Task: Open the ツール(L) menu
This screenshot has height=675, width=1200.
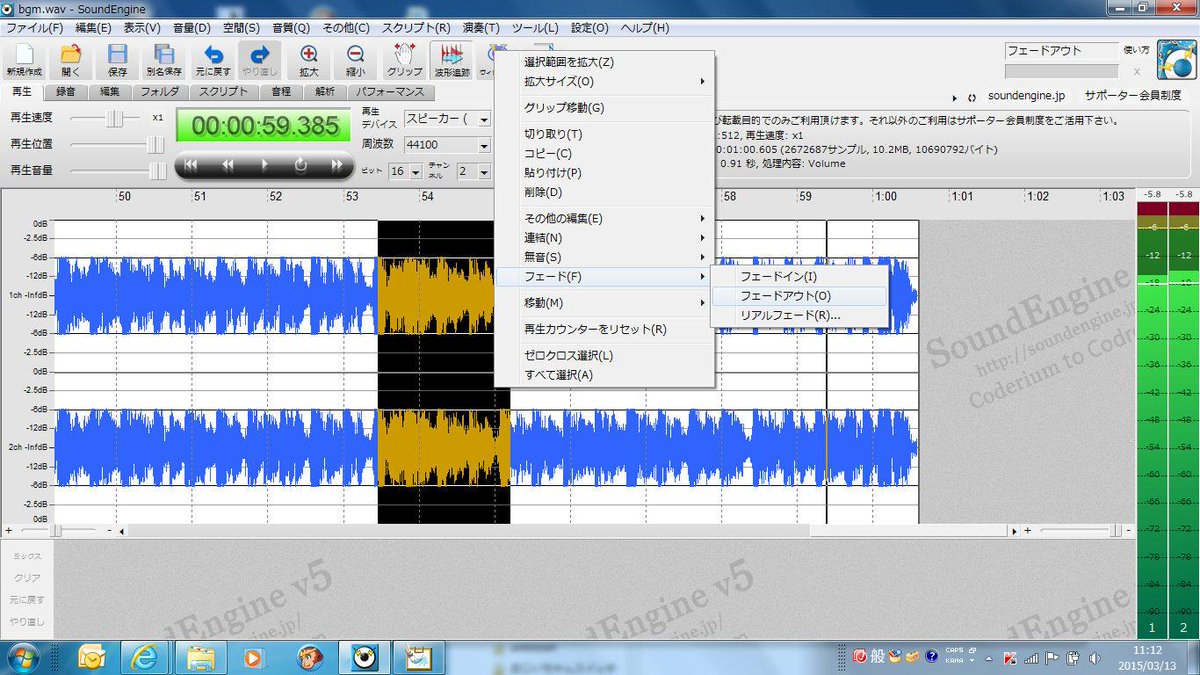Action: pos(535,28)
